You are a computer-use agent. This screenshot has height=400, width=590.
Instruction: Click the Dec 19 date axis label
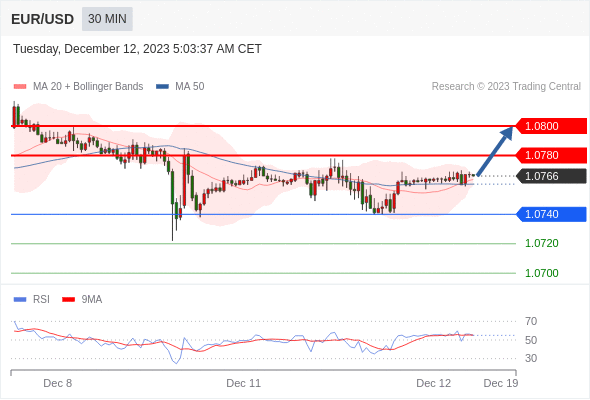click(x=501, y=383)
